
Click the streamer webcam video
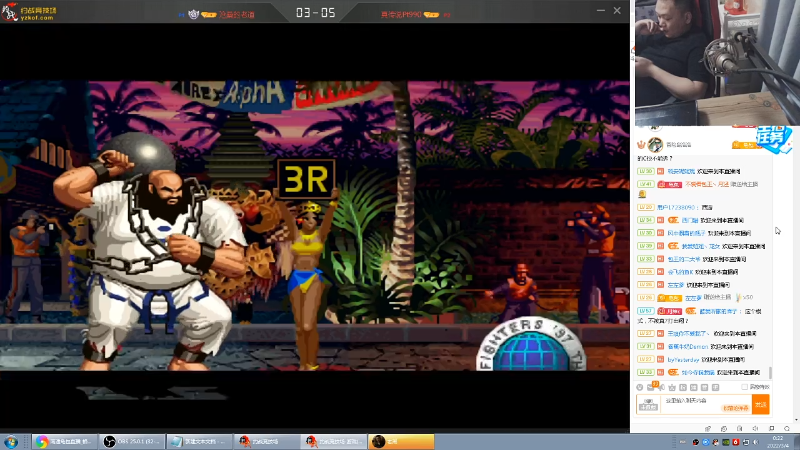(x=717, y=62)
